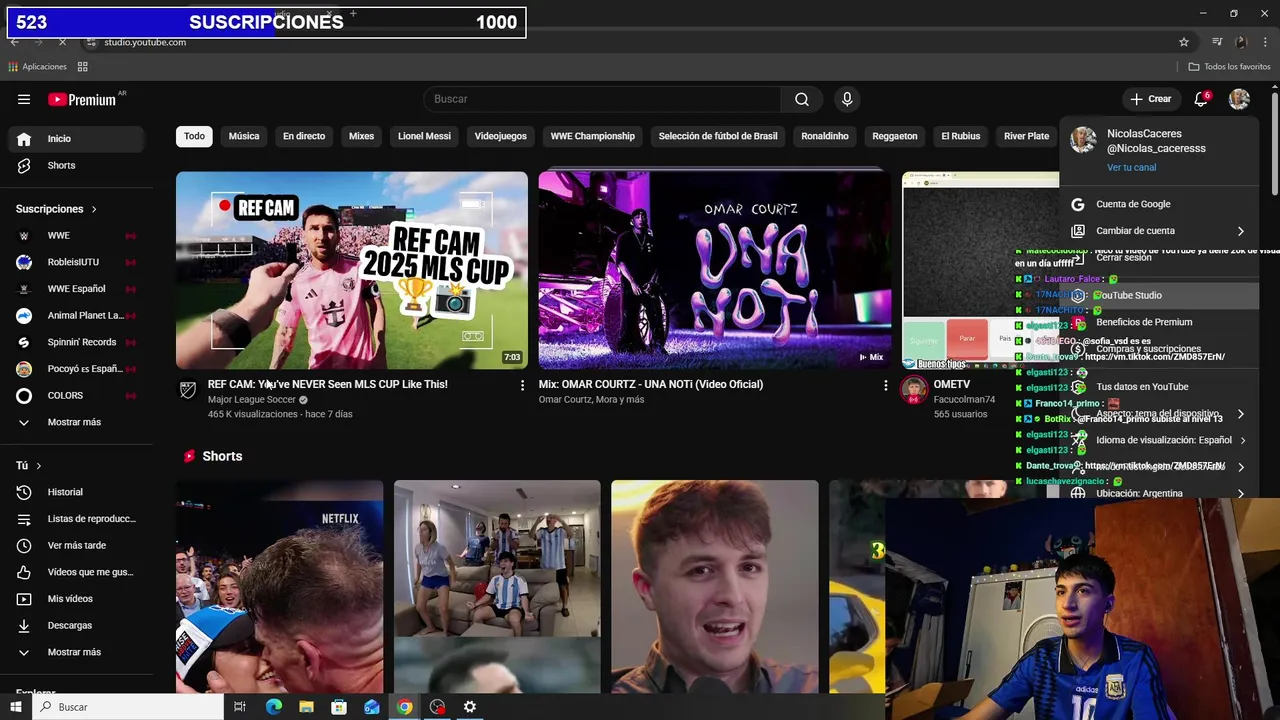Screen dimensions: 1280x720
Task: Open RobleisIUTU channel subscription
Action: click(x=76, y=262)
